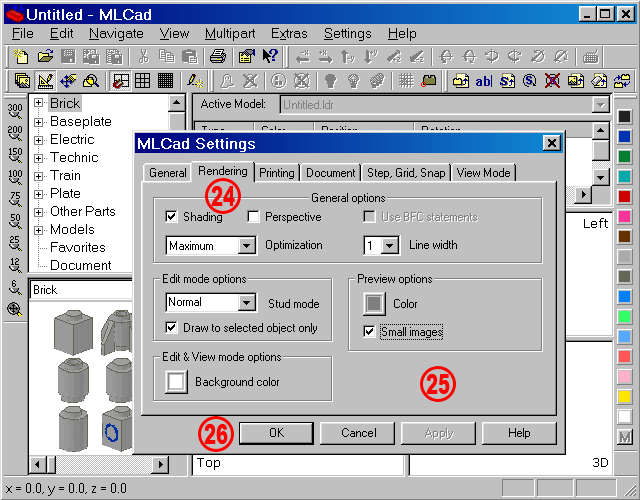Select the 25 percent zoom icon
The width and height of the screenshot is (640, 500).
15,243
